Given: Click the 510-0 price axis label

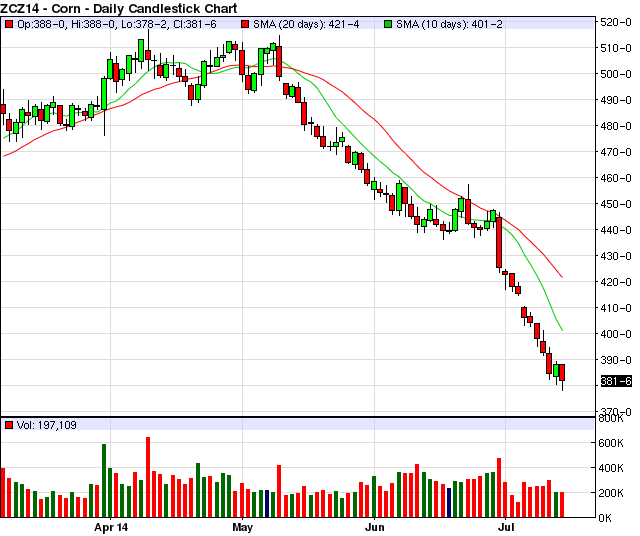Looking at the screenshot, I should click(616, 48).
